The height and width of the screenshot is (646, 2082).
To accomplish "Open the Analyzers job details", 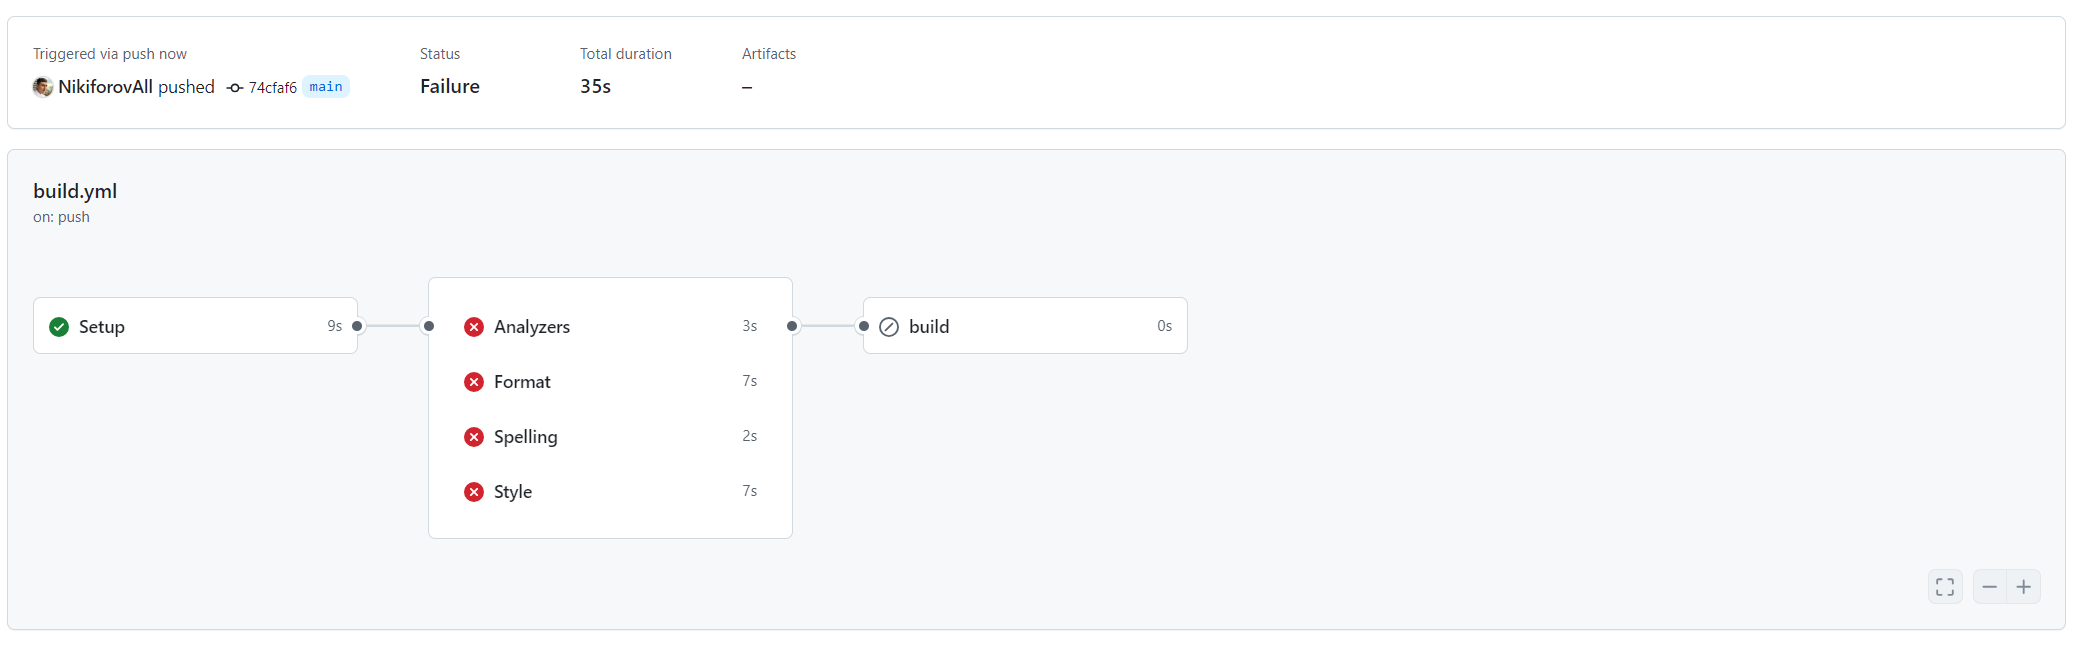I will pyautogui.click(x=610, y=327).
